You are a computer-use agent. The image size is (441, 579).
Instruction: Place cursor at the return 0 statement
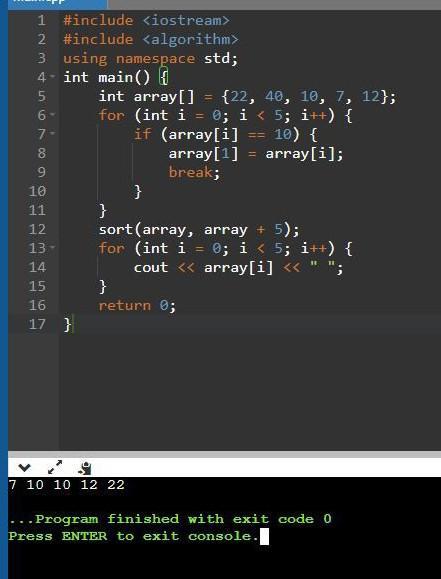point(137,306)
